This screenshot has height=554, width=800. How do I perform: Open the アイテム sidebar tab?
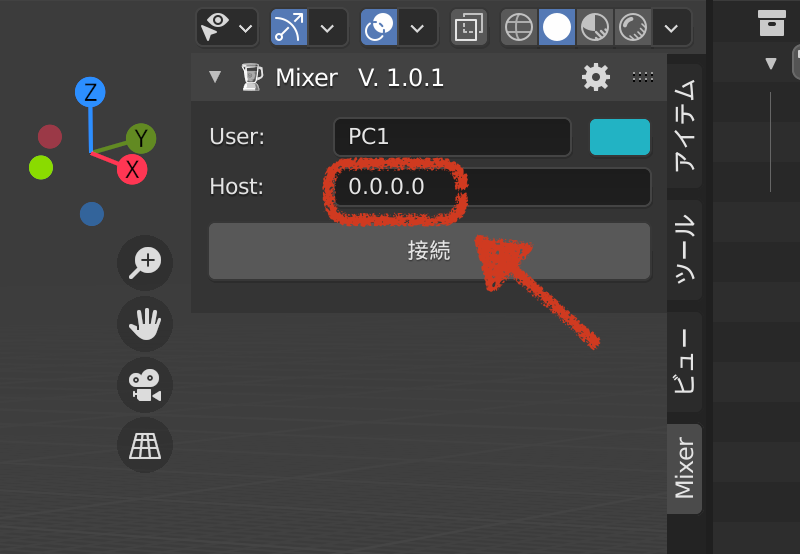tap(685, 126)
